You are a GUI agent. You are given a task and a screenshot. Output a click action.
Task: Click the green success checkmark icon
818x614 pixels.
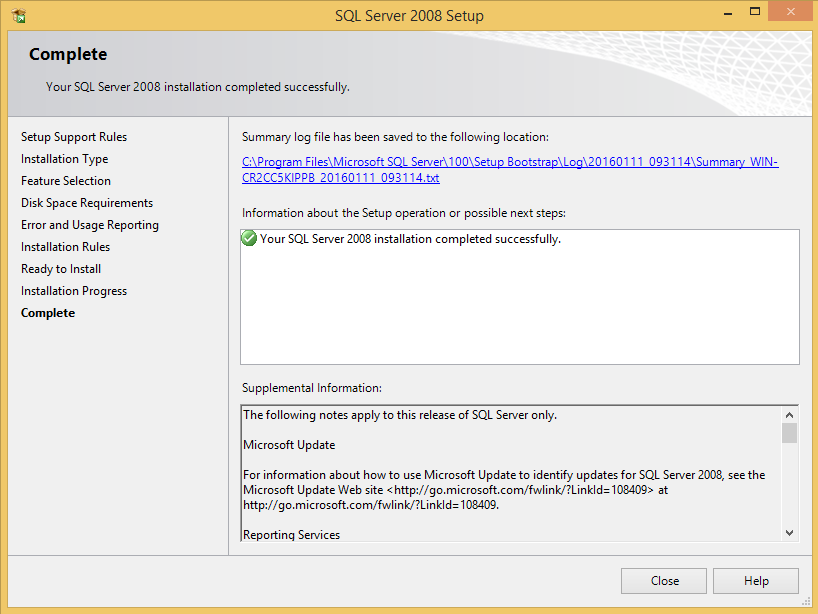click(249, 238)
